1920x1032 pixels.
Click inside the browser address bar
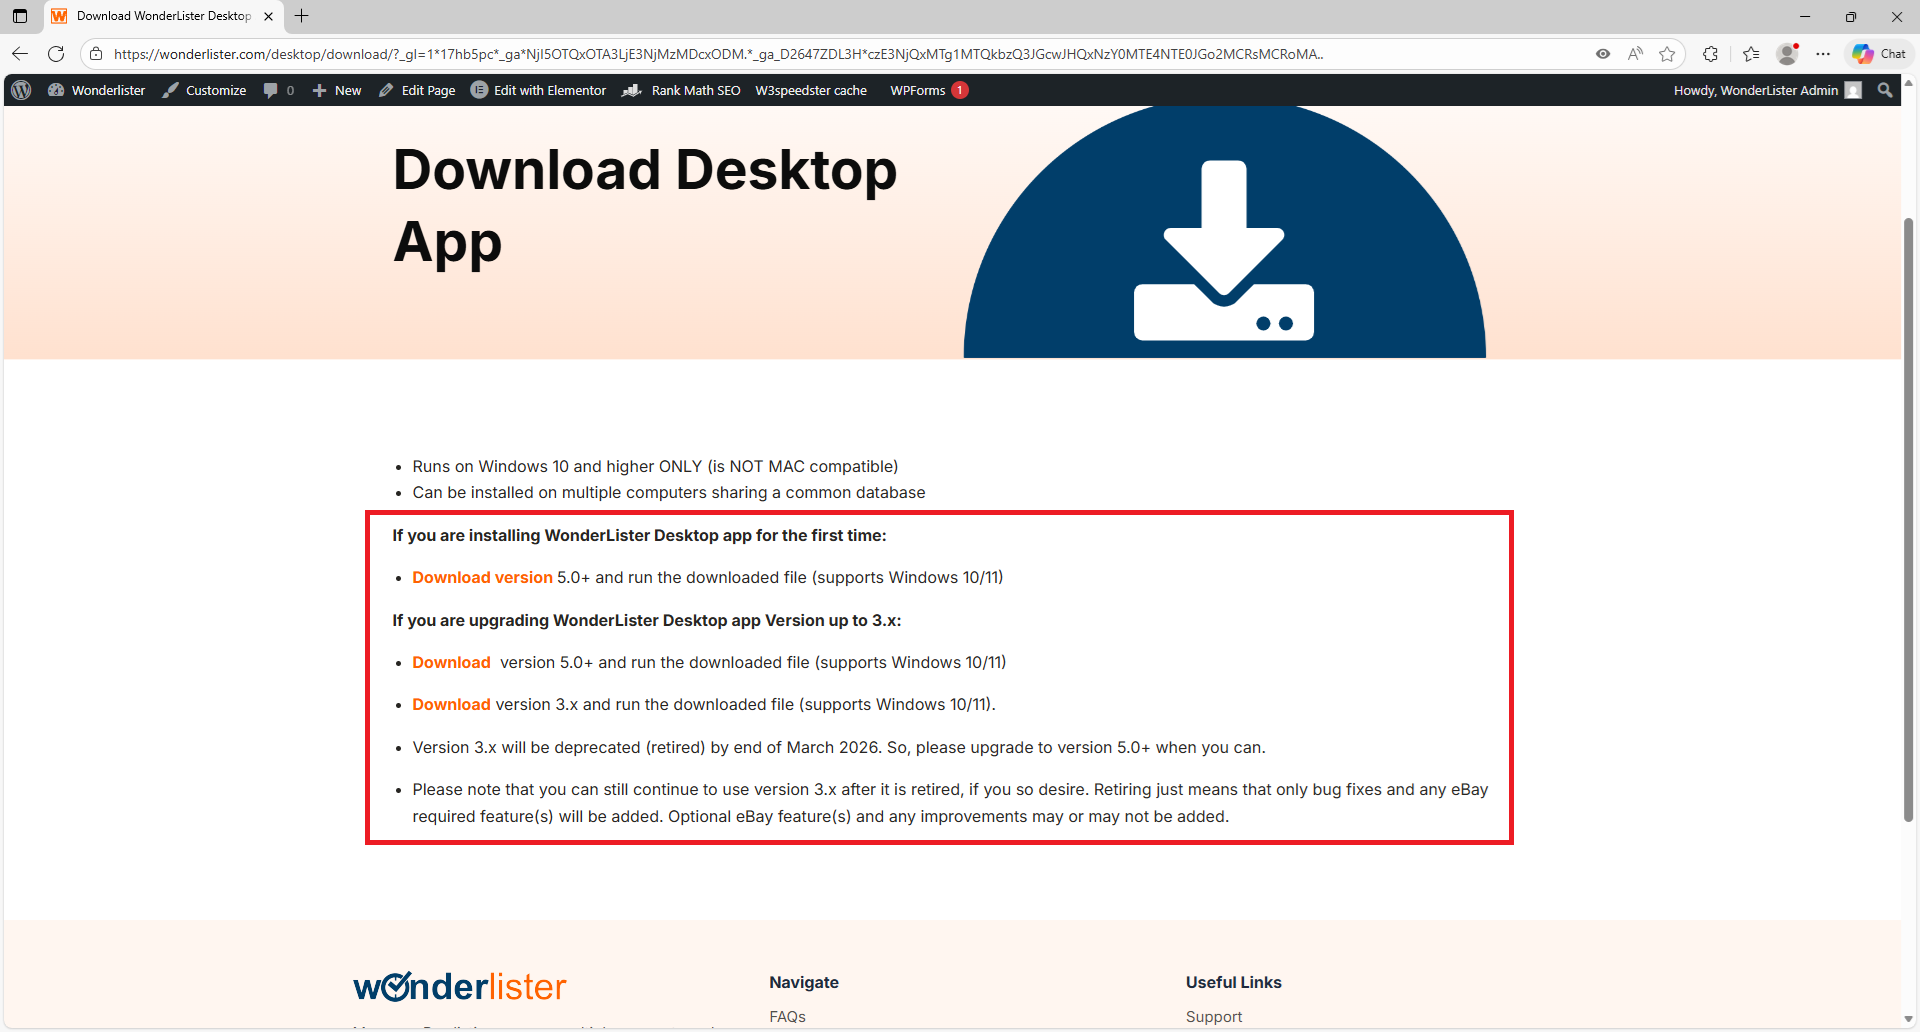(700, 54)
